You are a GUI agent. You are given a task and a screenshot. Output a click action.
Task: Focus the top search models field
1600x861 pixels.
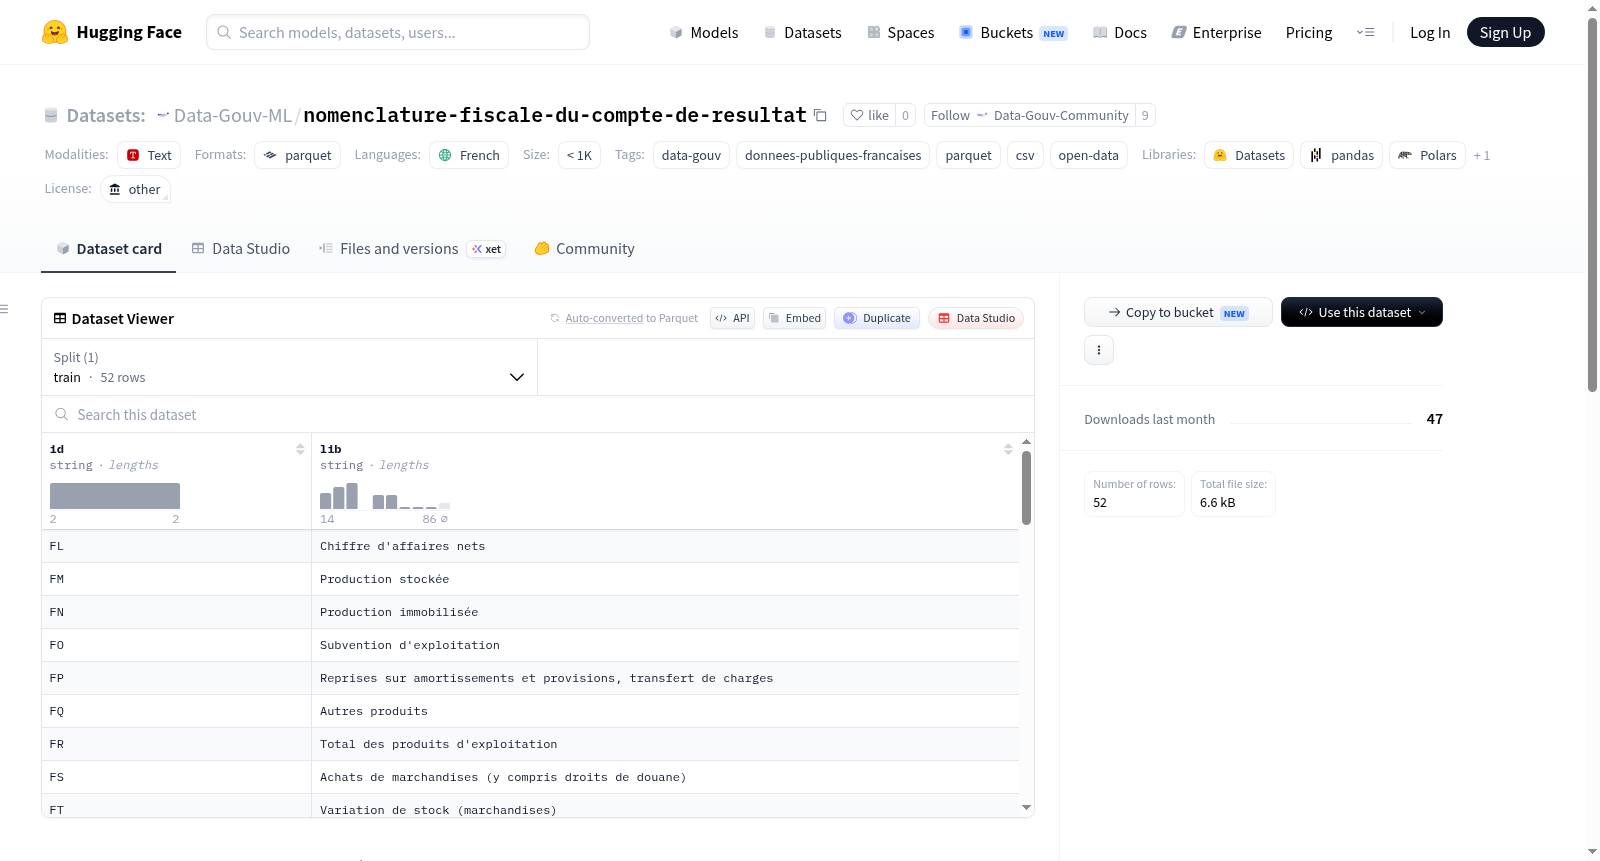(x=398, y=32)
